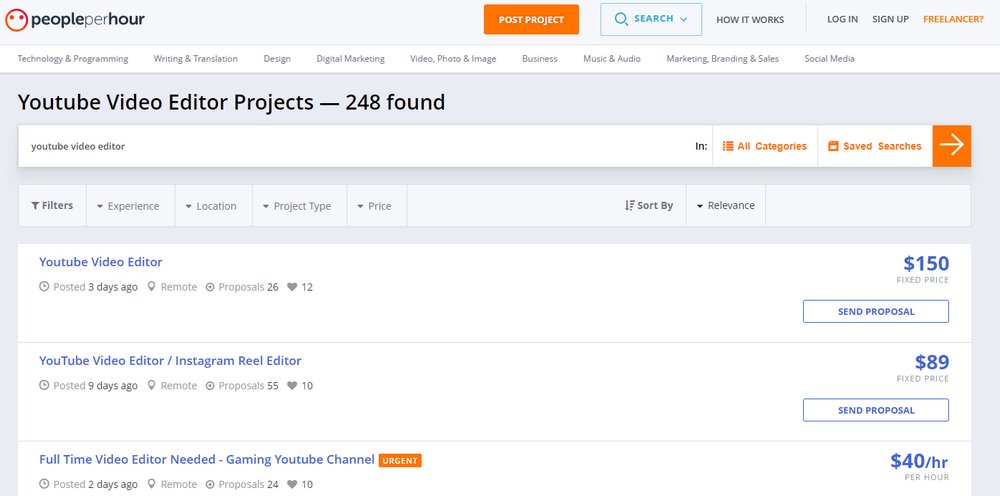Send proposal for $89 Instagram Reel Editor
The height and width of the screenshot is (496, 1000).
pyautogui.click(x=876, y=411)
